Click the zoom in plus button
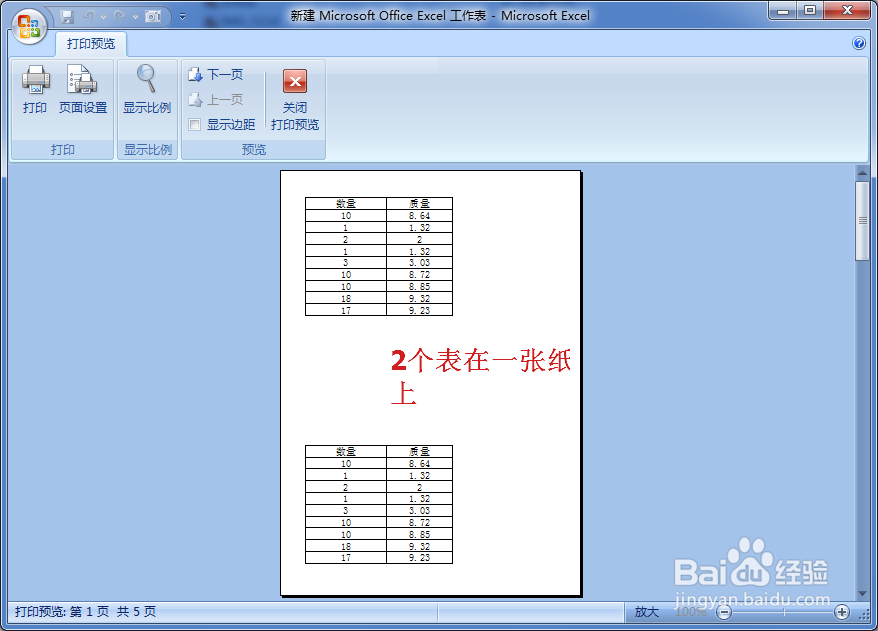The height and width of the screenshot is (631, 878). [842, 612]
